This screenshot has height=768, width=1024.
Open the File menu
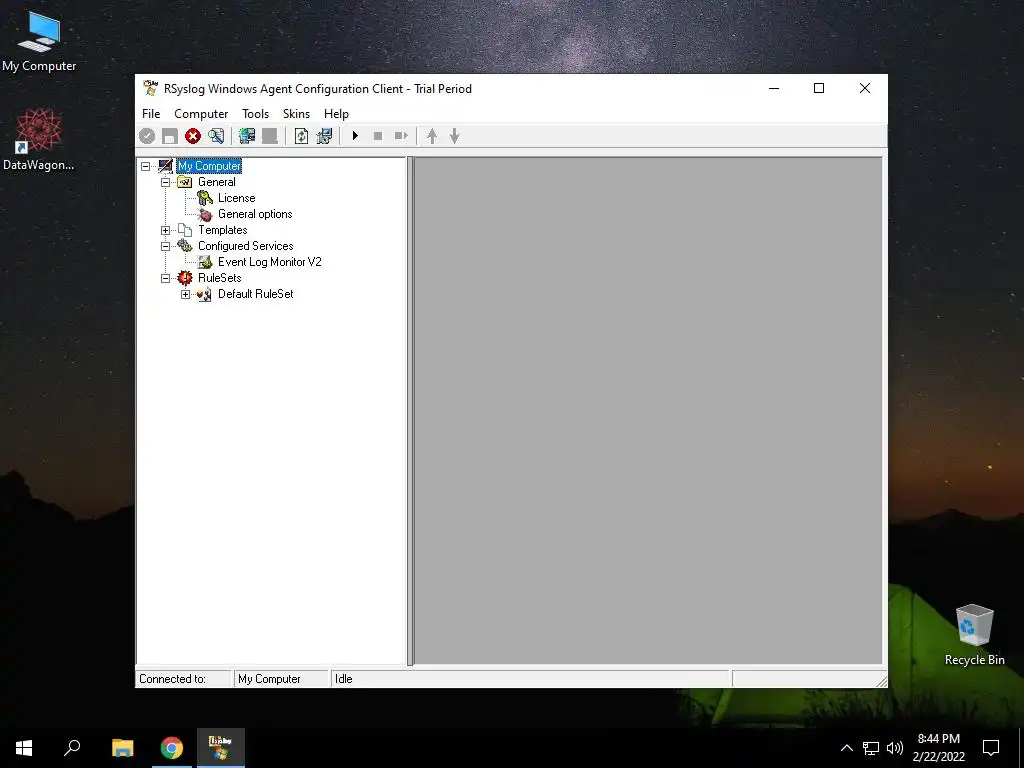pos(151,114)
